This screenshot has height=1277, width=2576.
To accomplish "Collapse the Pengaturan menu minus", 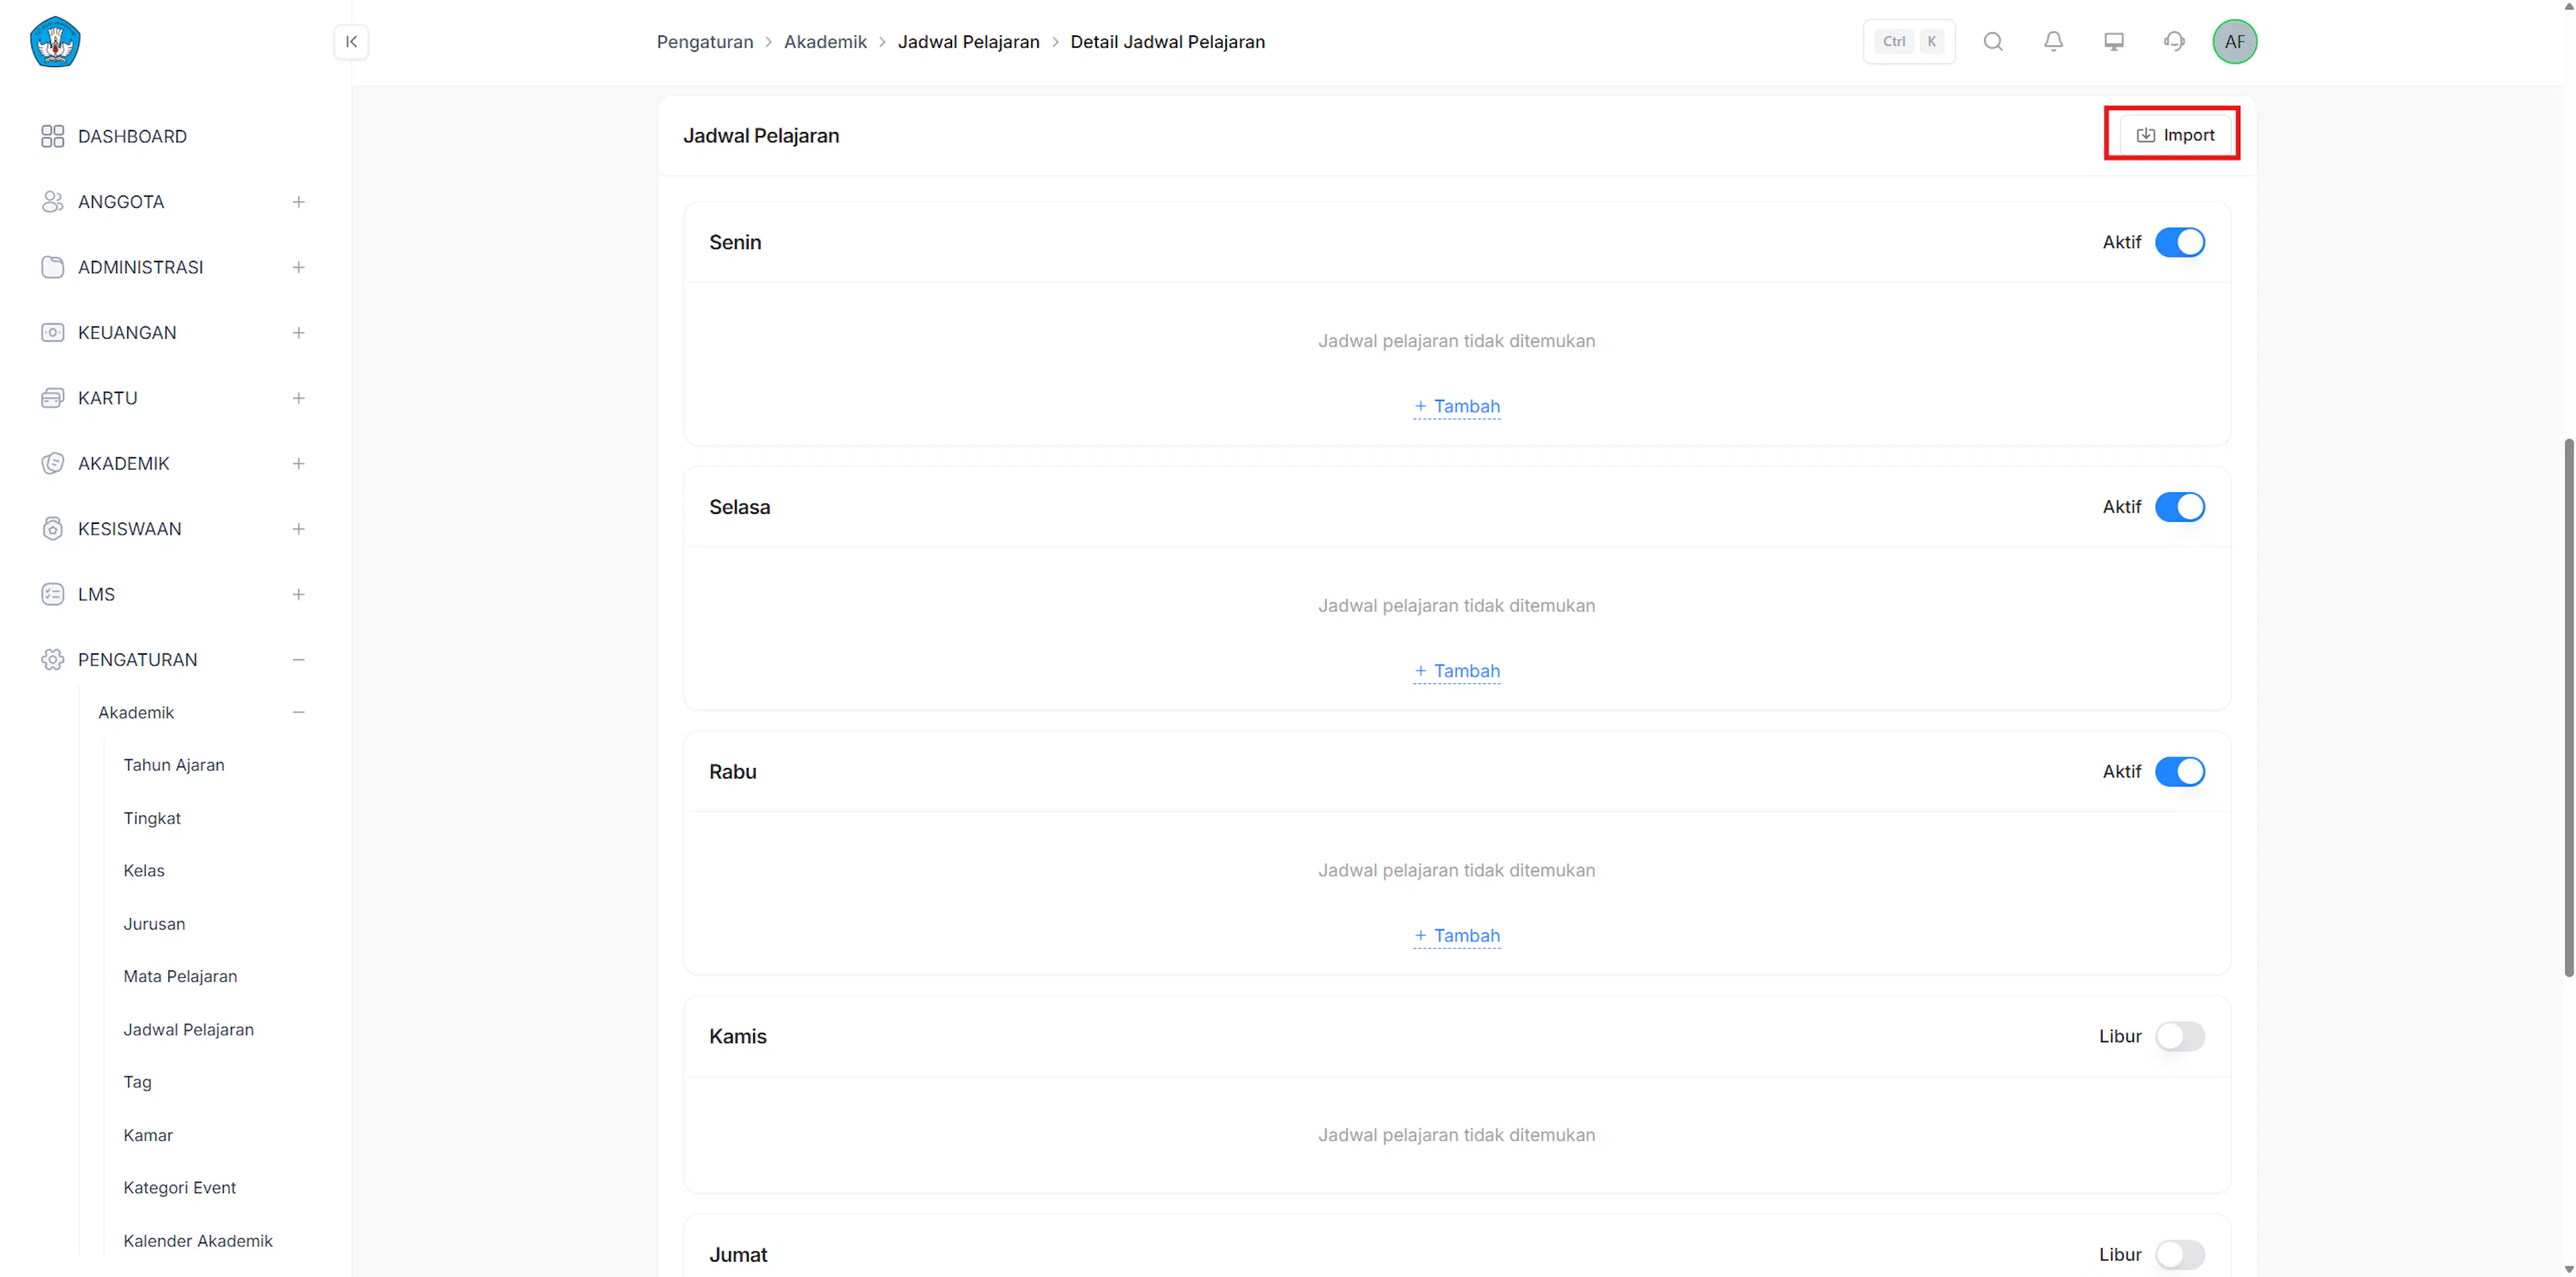I will coord(298,660).
